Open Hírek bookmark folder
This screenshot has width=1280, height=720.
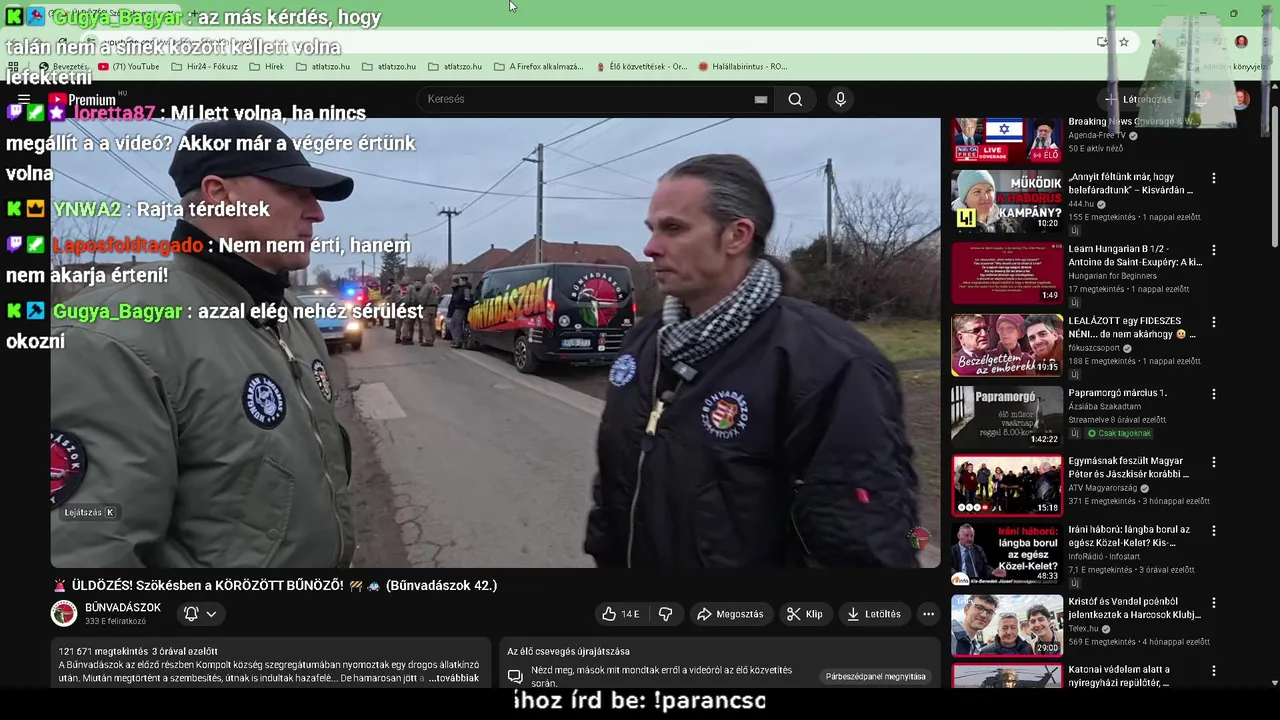[267, 67]
